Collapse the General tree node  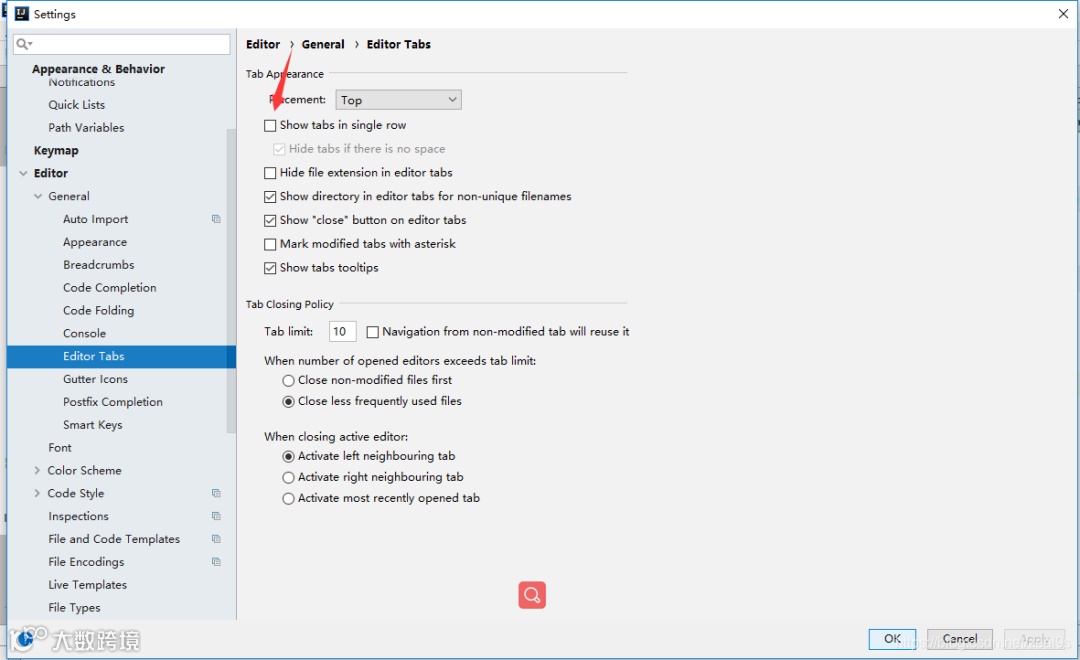[38, 196]
